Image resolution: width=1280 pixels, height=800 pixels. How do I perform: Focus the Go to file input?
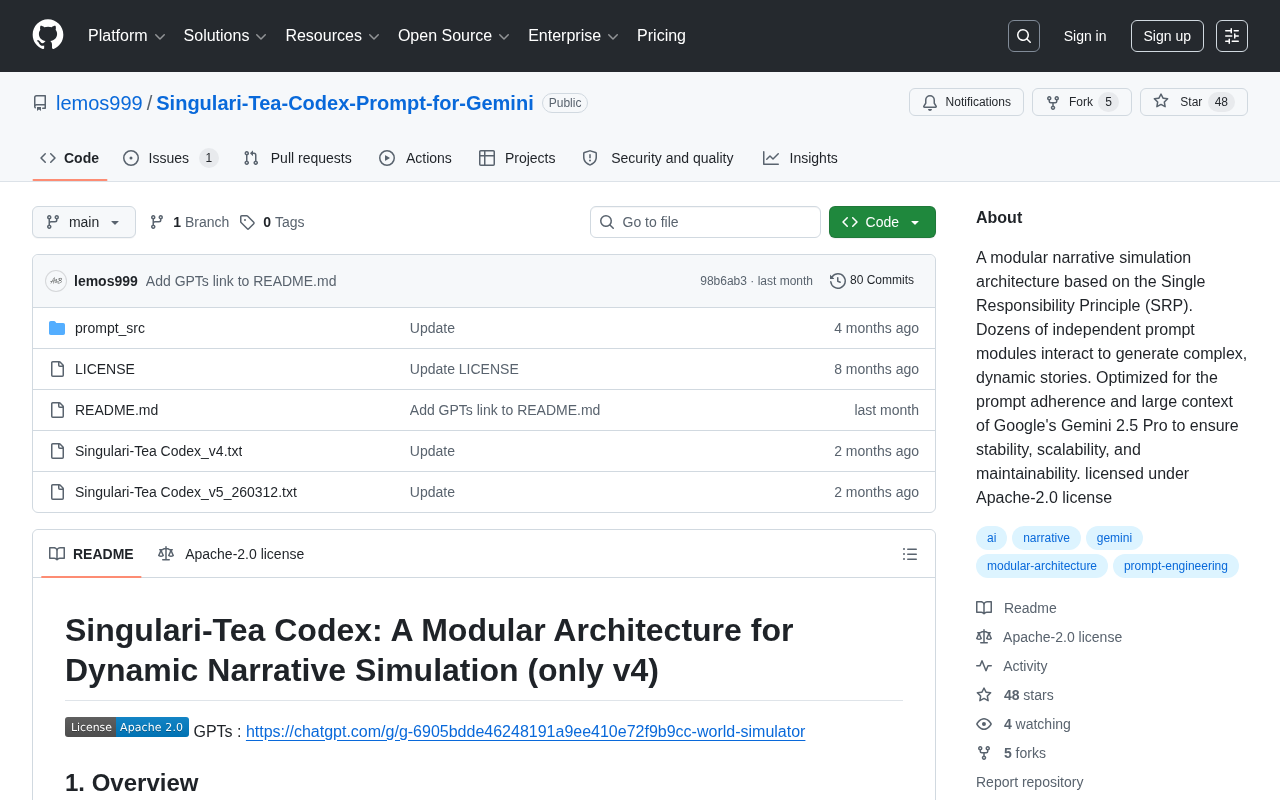(705, 222)
